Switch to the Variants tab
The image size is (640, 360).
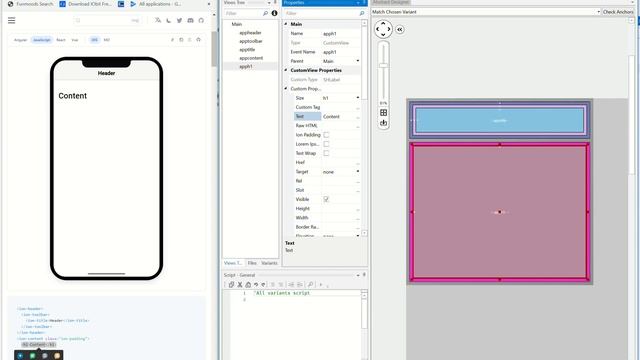(269, 263)
